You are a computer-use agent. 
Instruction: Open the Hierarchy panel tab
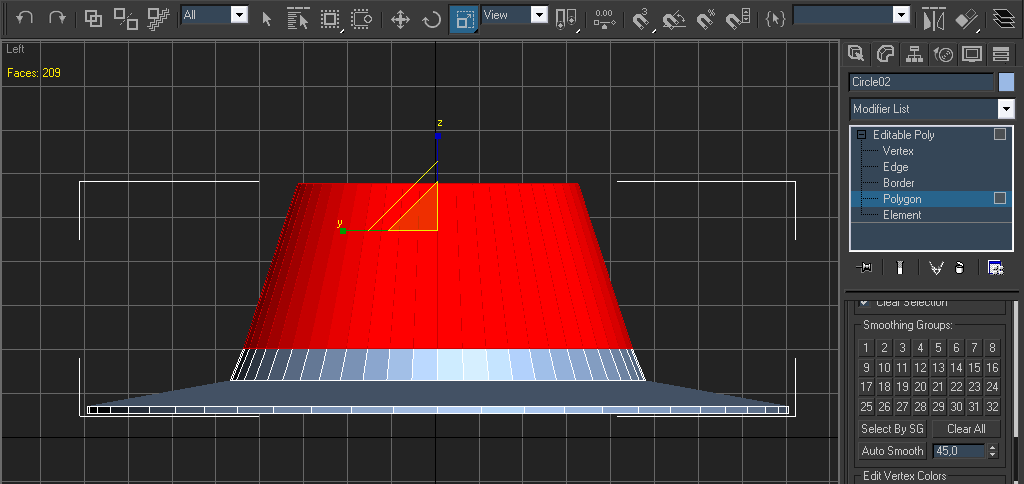click(x=913, y=54)
